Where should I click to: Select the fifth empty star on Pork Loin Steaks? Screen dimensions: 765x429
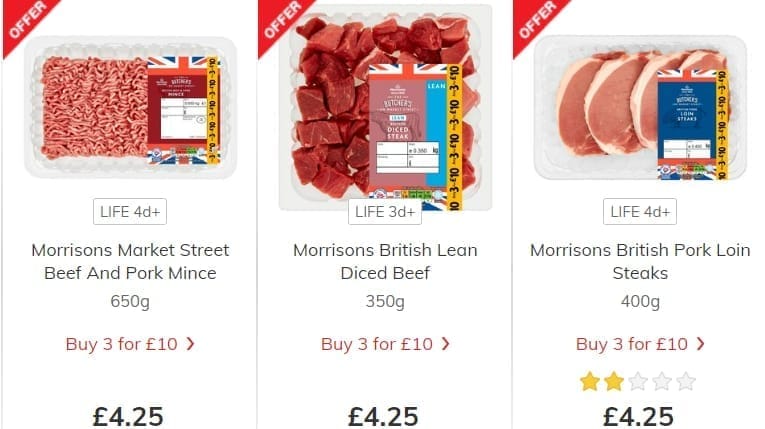686,382
